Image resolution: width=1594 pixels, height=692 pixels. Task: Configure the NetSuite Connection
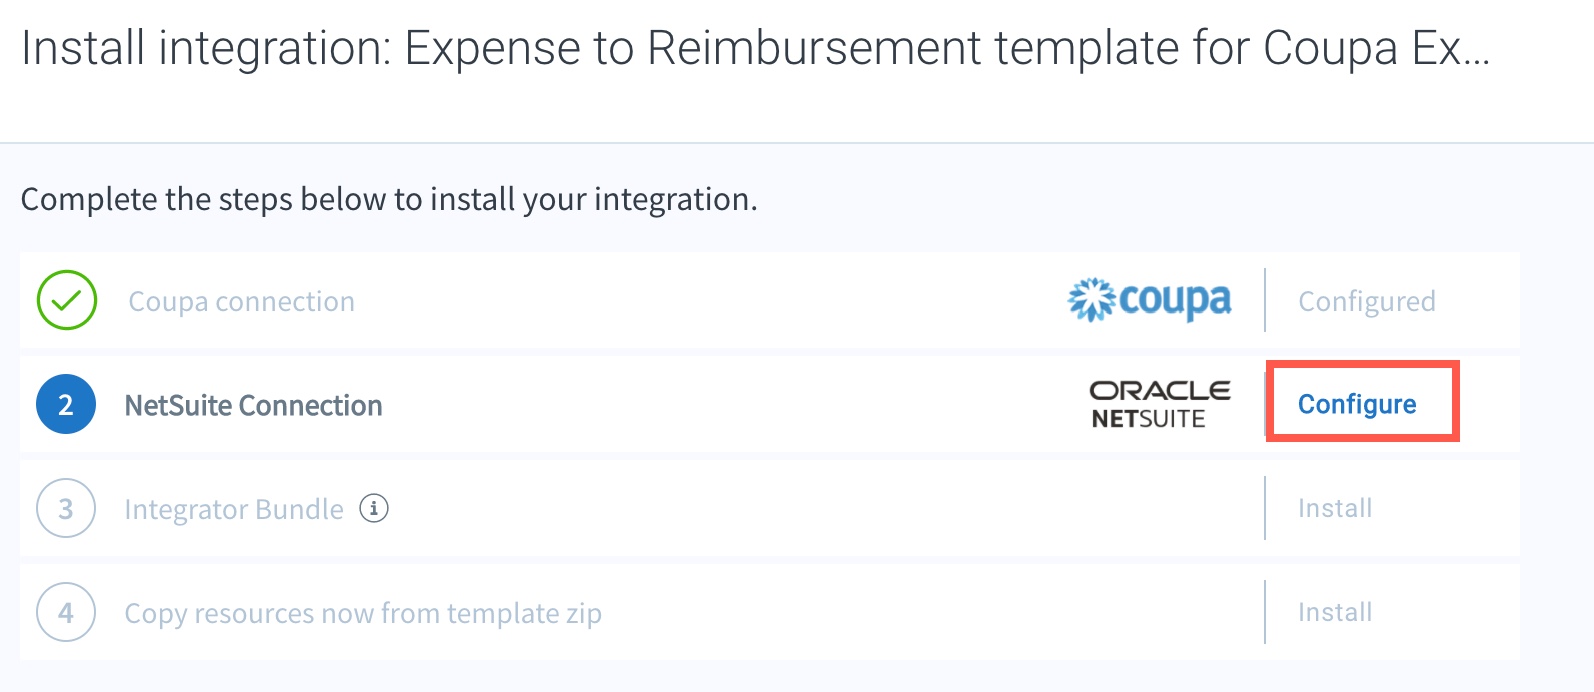tap(1357, 404)
